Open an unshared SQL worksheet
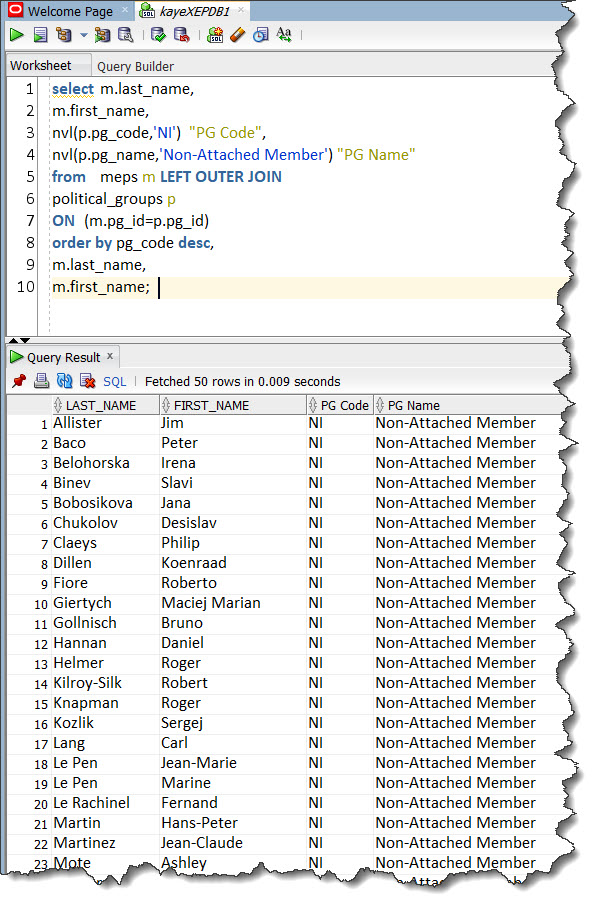Image resolution: width=599 pixels, height=909 pixels. click(x=215, y=35)
